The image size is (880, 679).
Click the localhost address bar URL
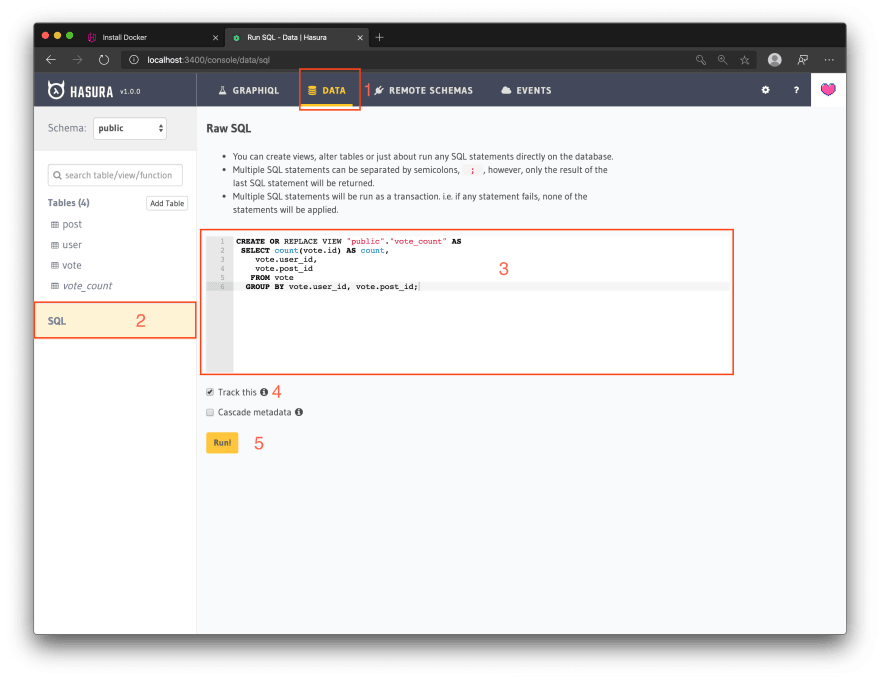(209, 59)
